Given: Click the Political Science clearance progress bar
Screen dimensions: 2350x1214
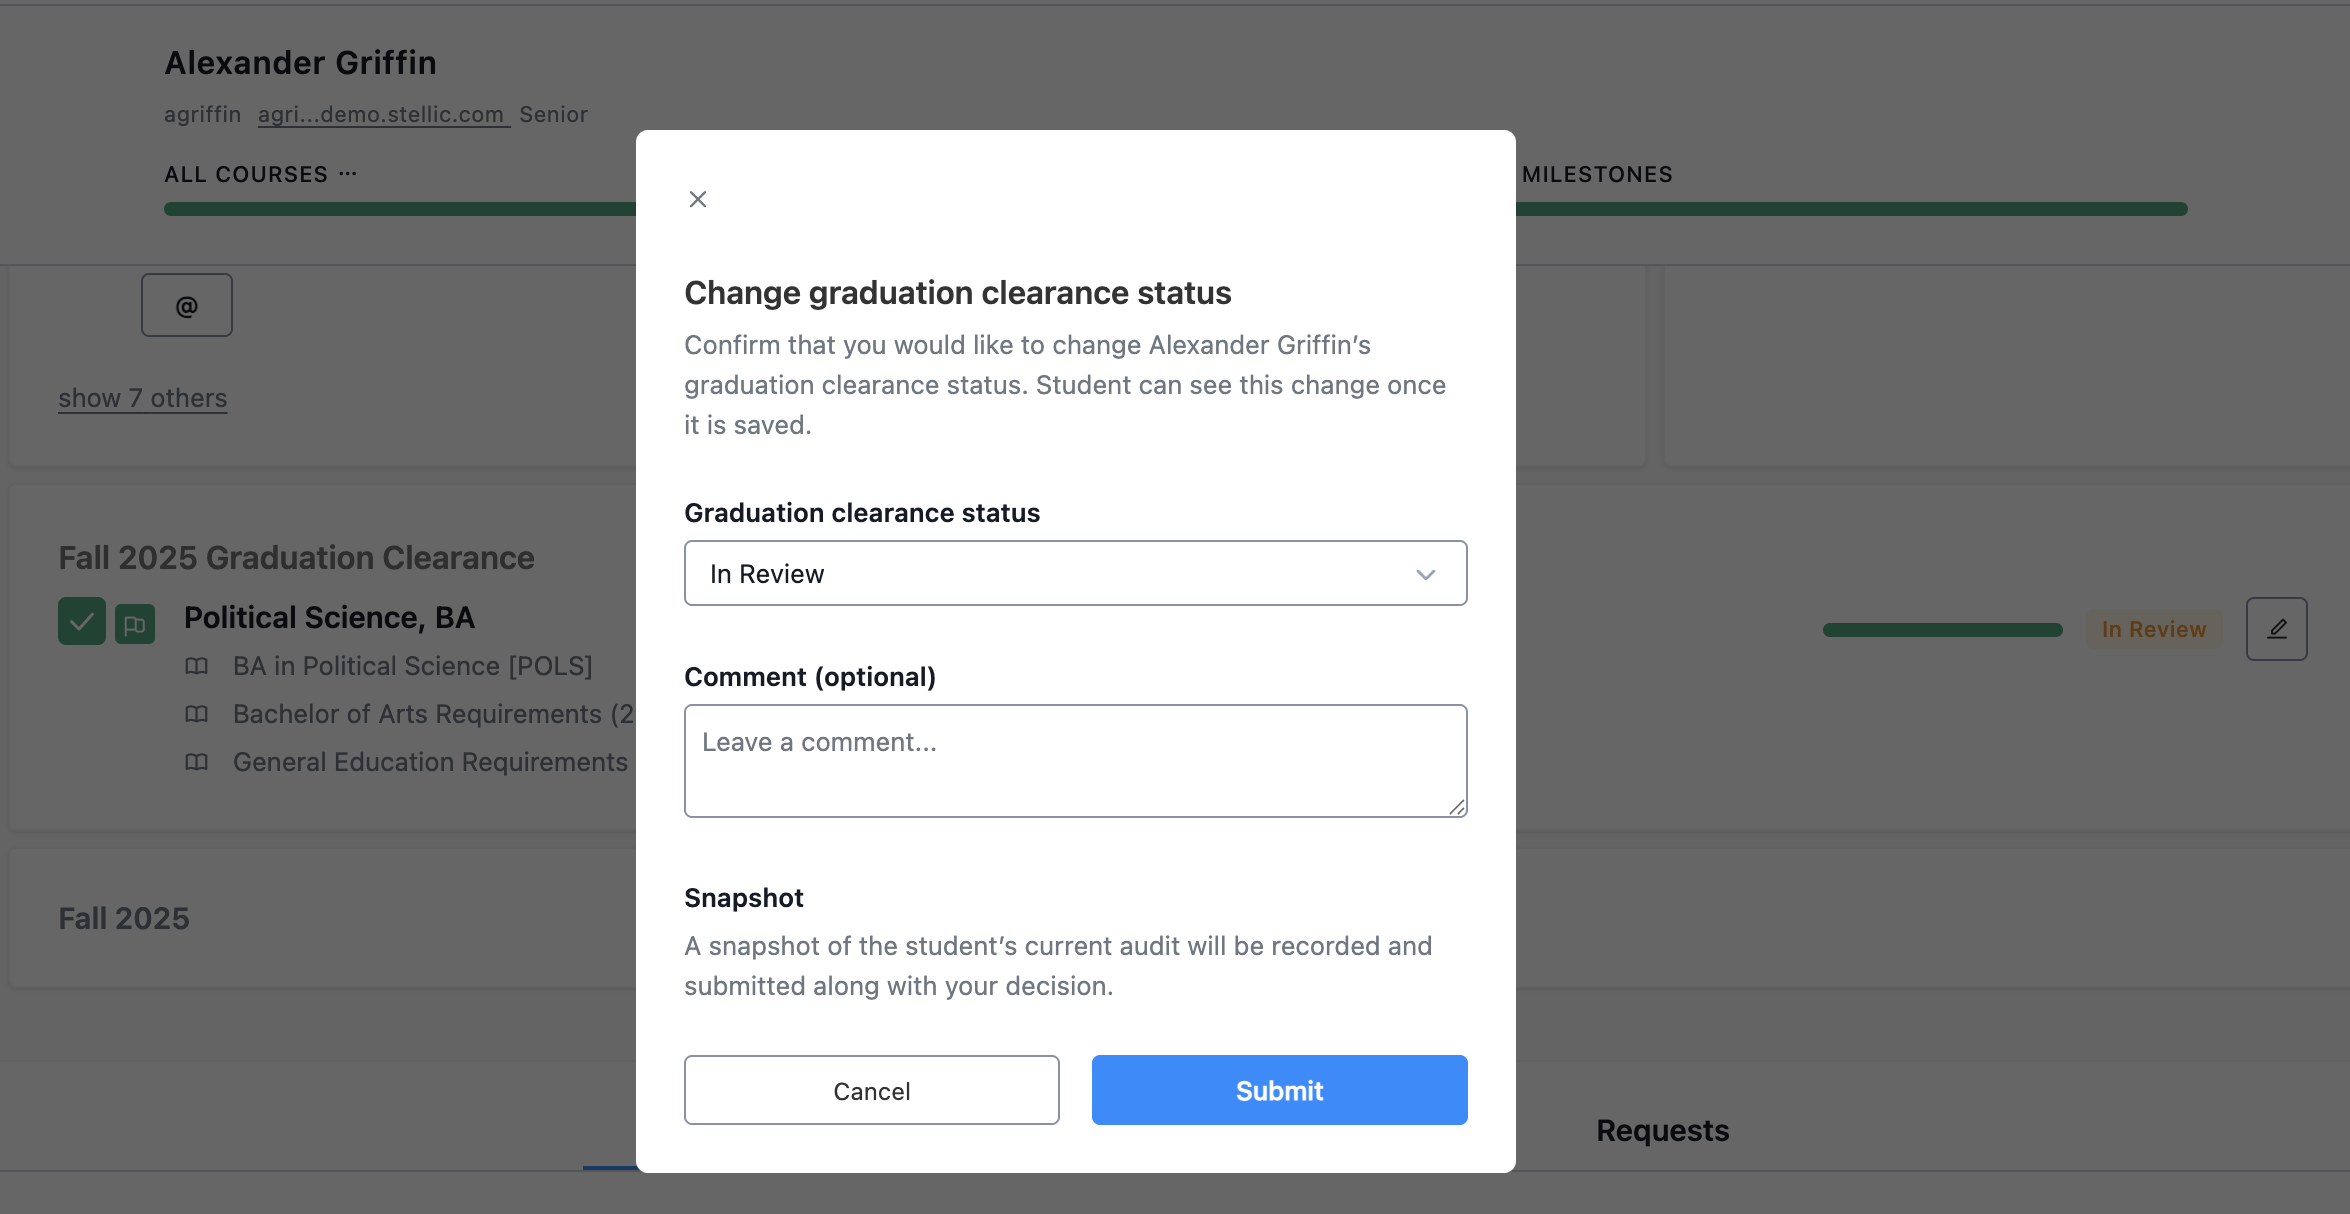Looking at the screenshot, I should 1942,630.
